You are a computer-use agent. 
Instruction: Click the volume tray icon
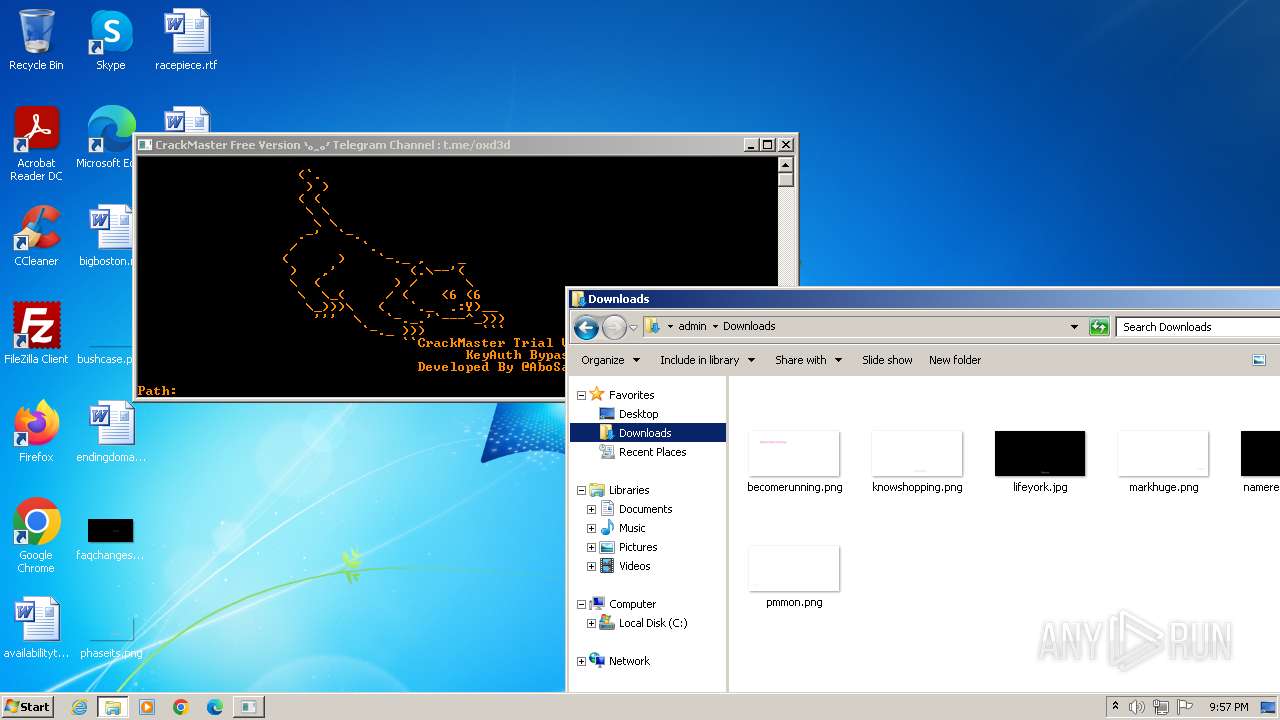pos(1137,707)
